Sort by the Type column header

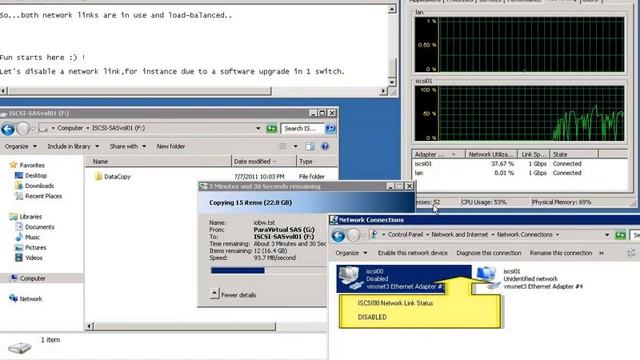coord(317,161)
